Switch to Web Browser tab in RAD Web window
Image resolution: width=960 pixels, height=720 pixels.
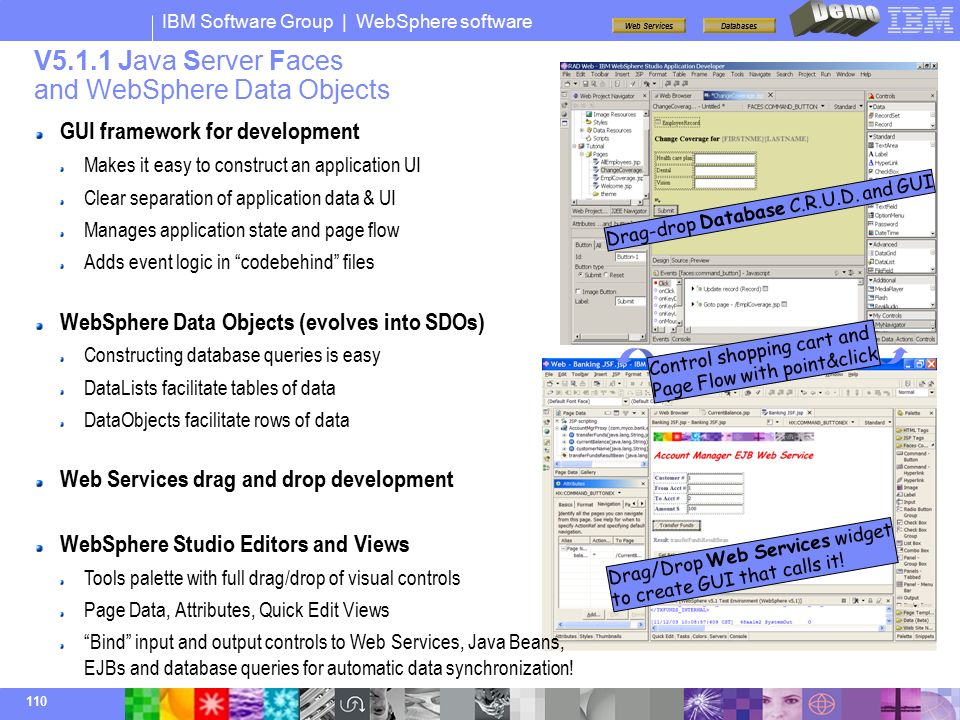pos(673,96)
